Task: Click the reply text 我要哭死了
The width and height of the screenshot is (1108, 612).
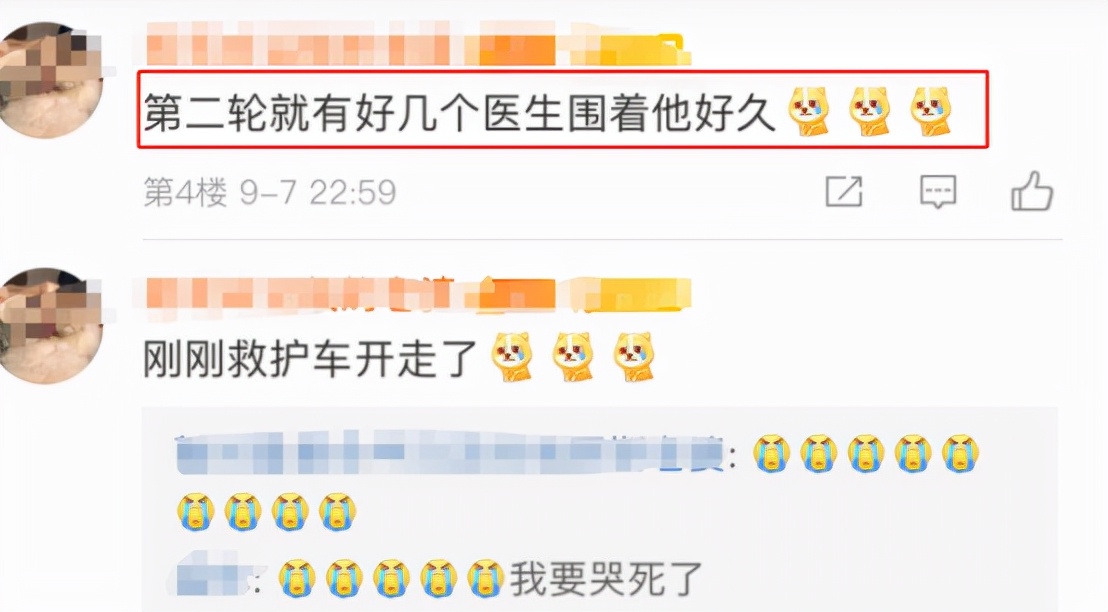Action: tap(606, 579)
